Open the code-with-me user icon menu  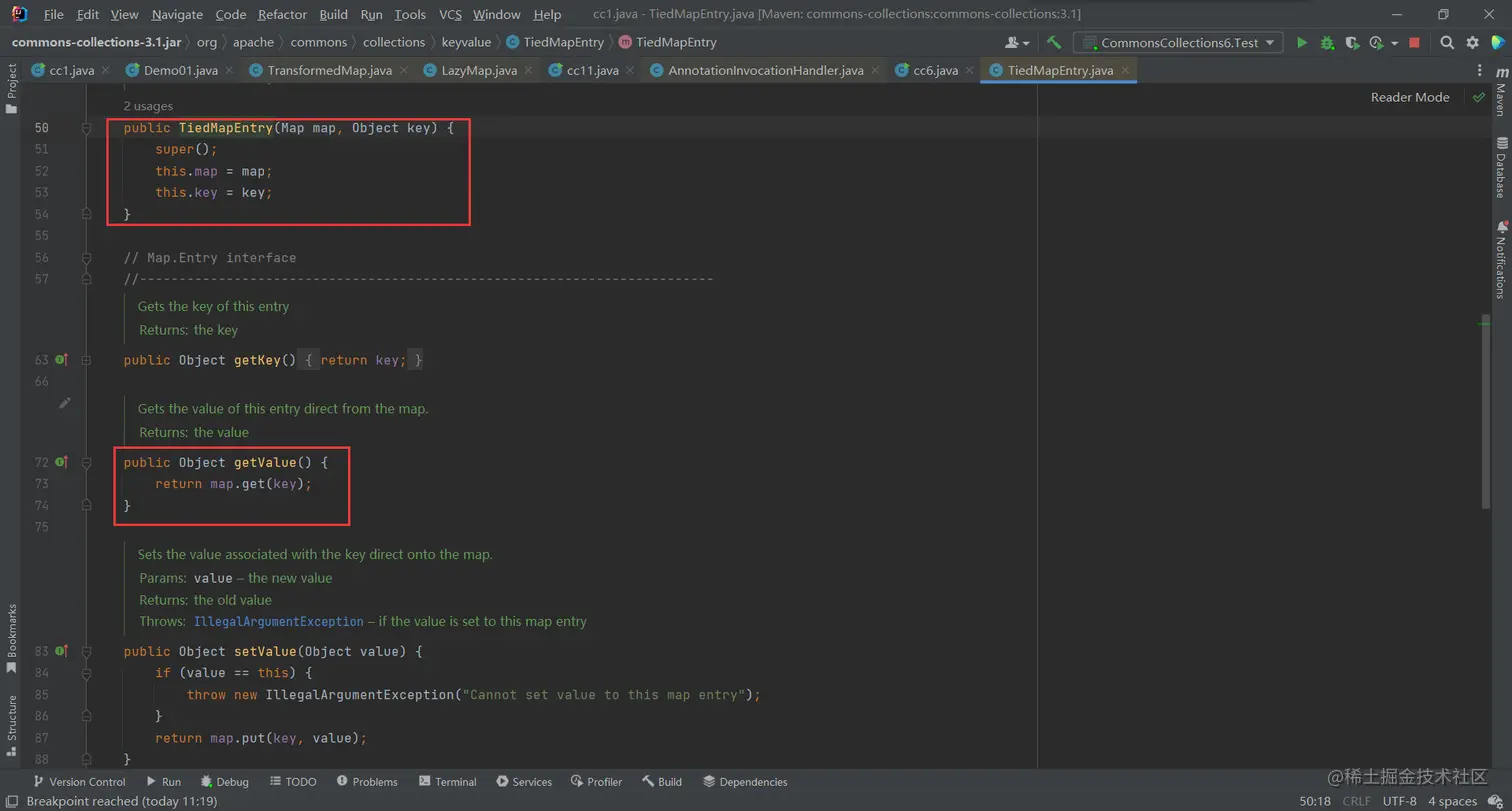pos(1018,43)
